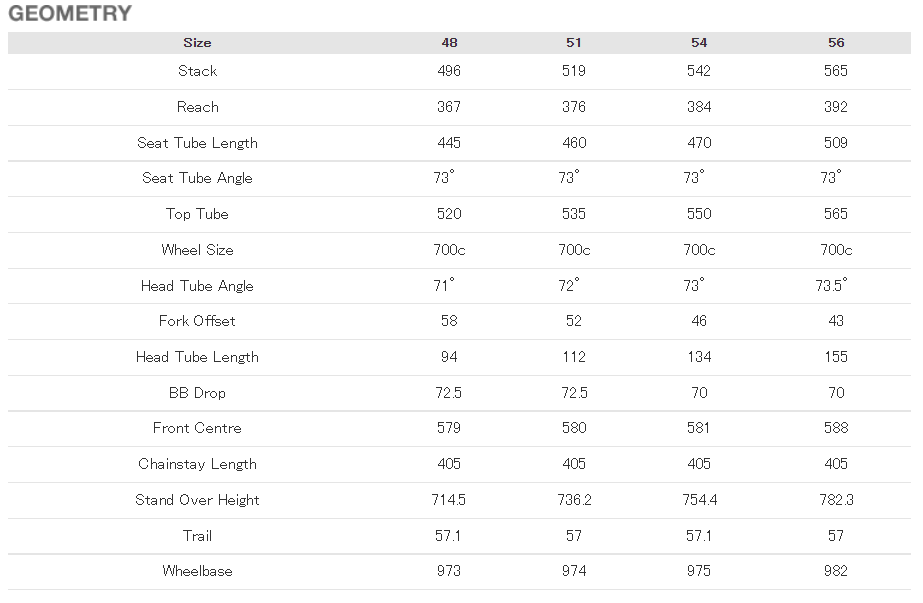Screen dimensions: 923x603
Task: Select the Size column header
Action: pyautogui.click(x=197, y=42)
